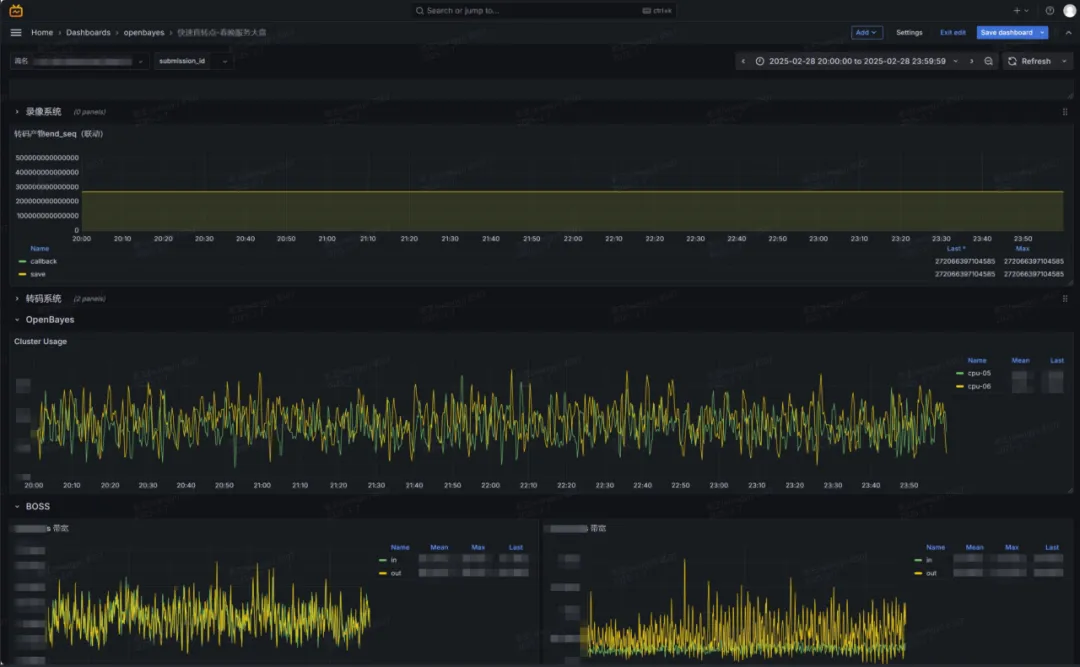Open the Dashboards breadcrumb

(x=88, y=32)
